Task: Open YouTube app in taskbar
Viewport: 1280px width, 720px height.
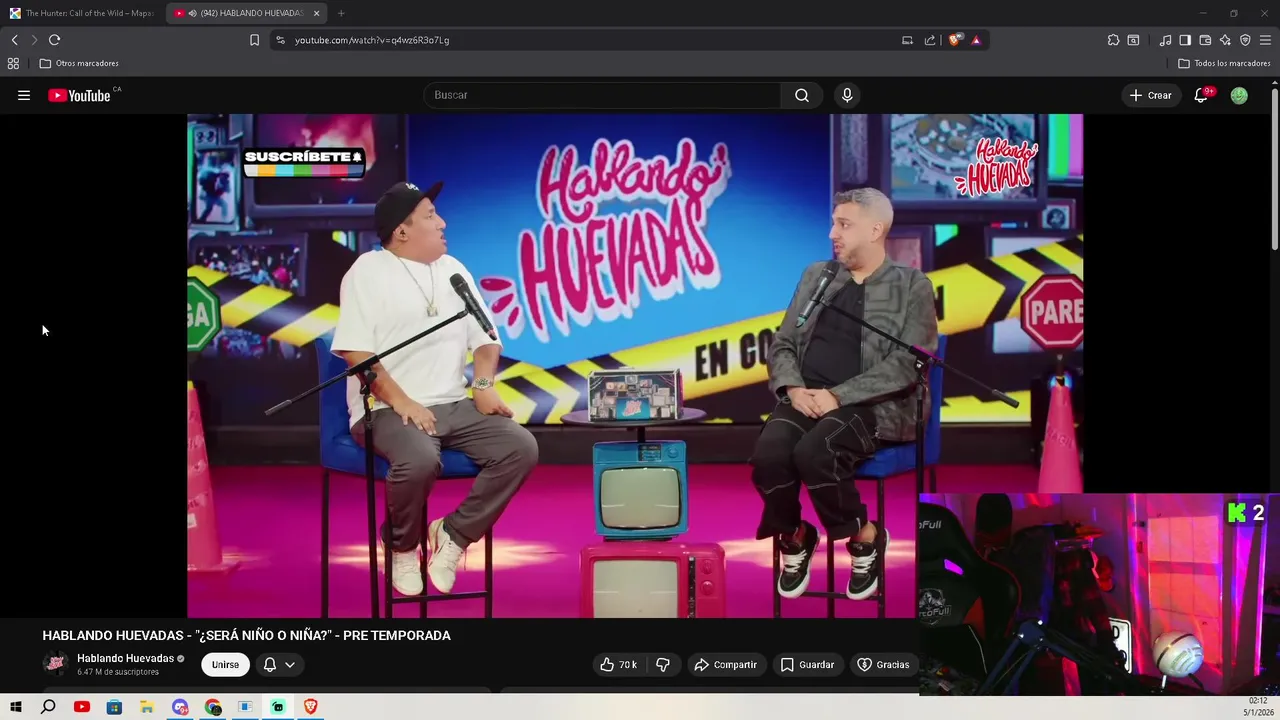Action: (x=82, y=707)
